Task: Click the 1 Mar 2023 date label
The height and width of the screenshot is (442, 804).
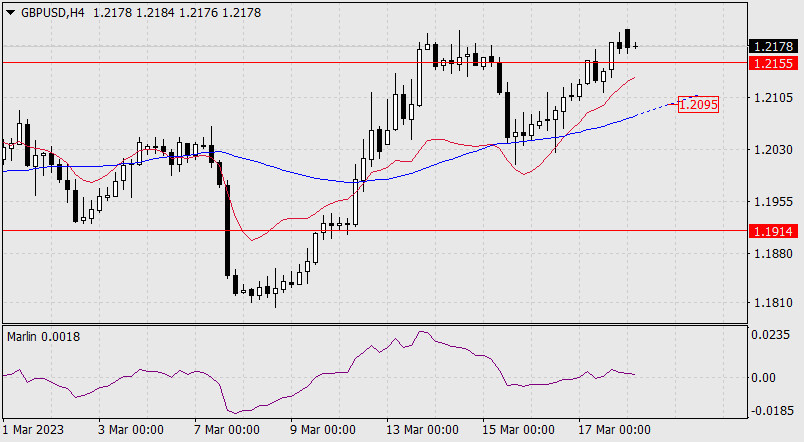Action: (x=34, y=430)
